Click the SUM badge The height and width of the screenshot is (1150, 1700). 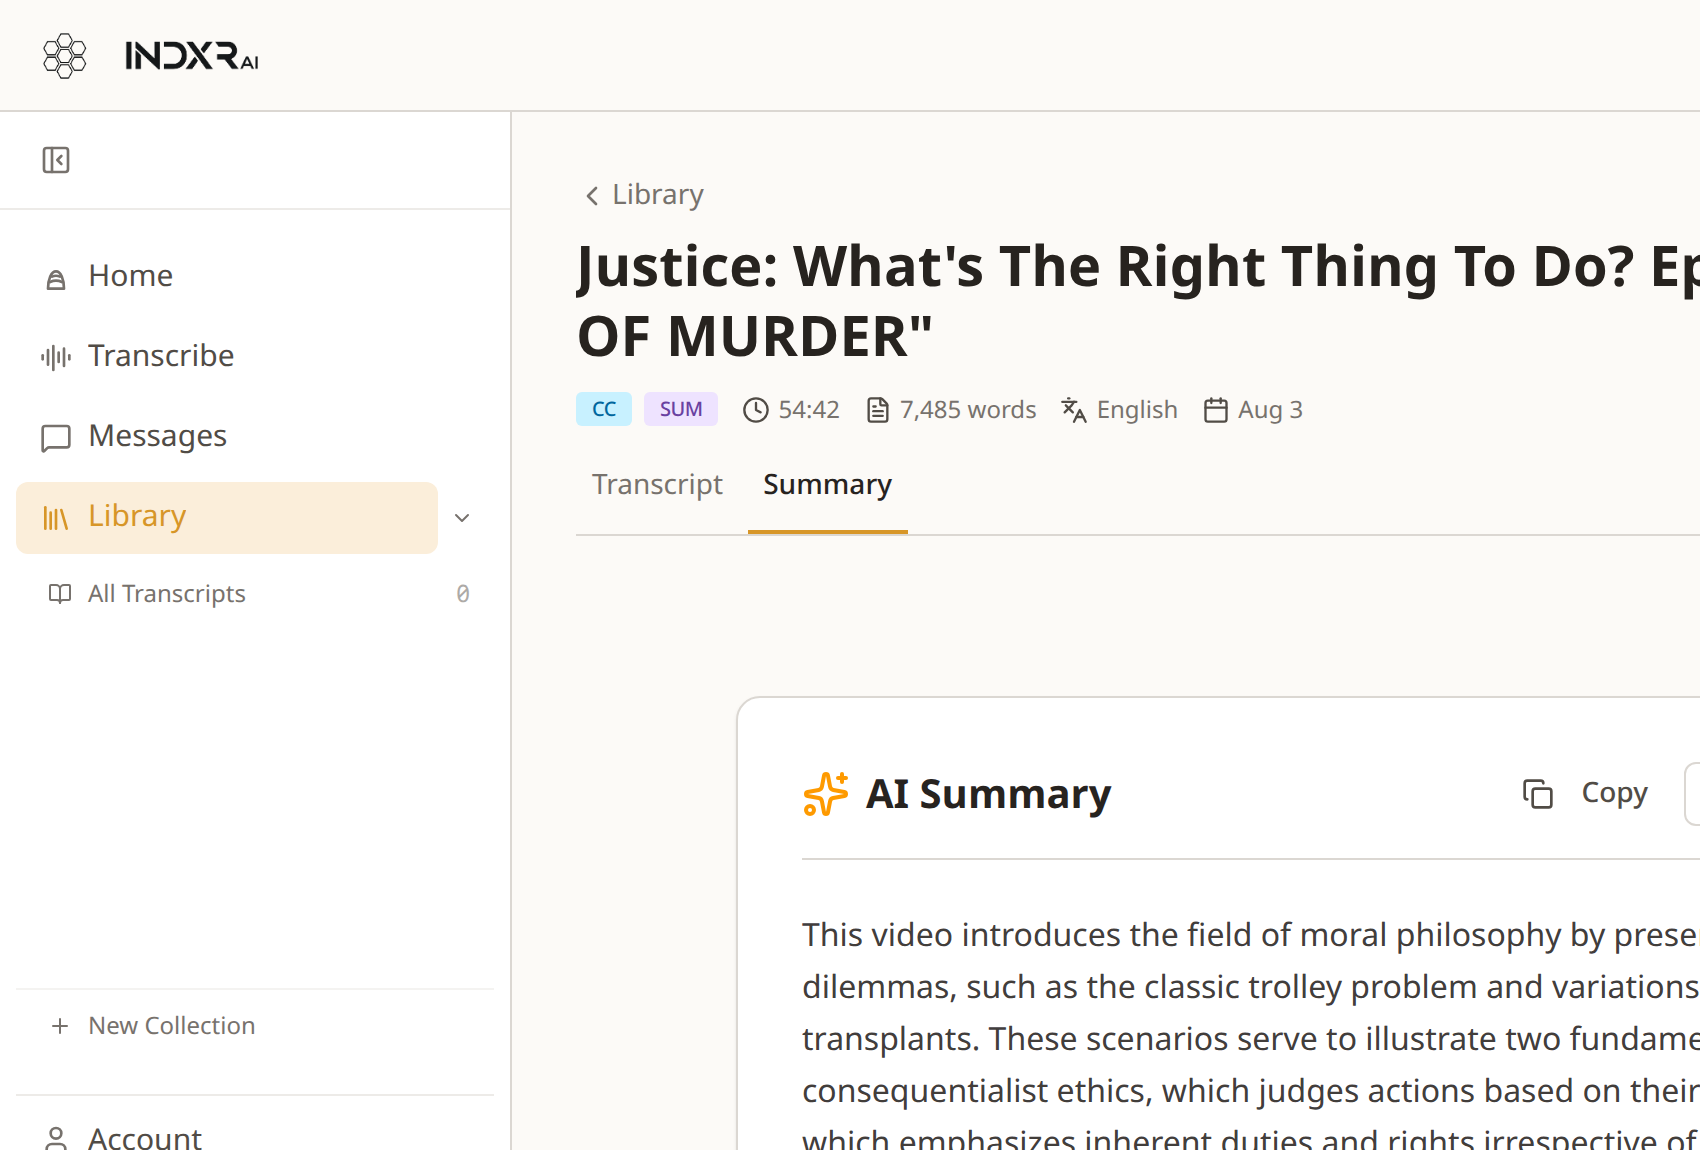tap(681, 409)
